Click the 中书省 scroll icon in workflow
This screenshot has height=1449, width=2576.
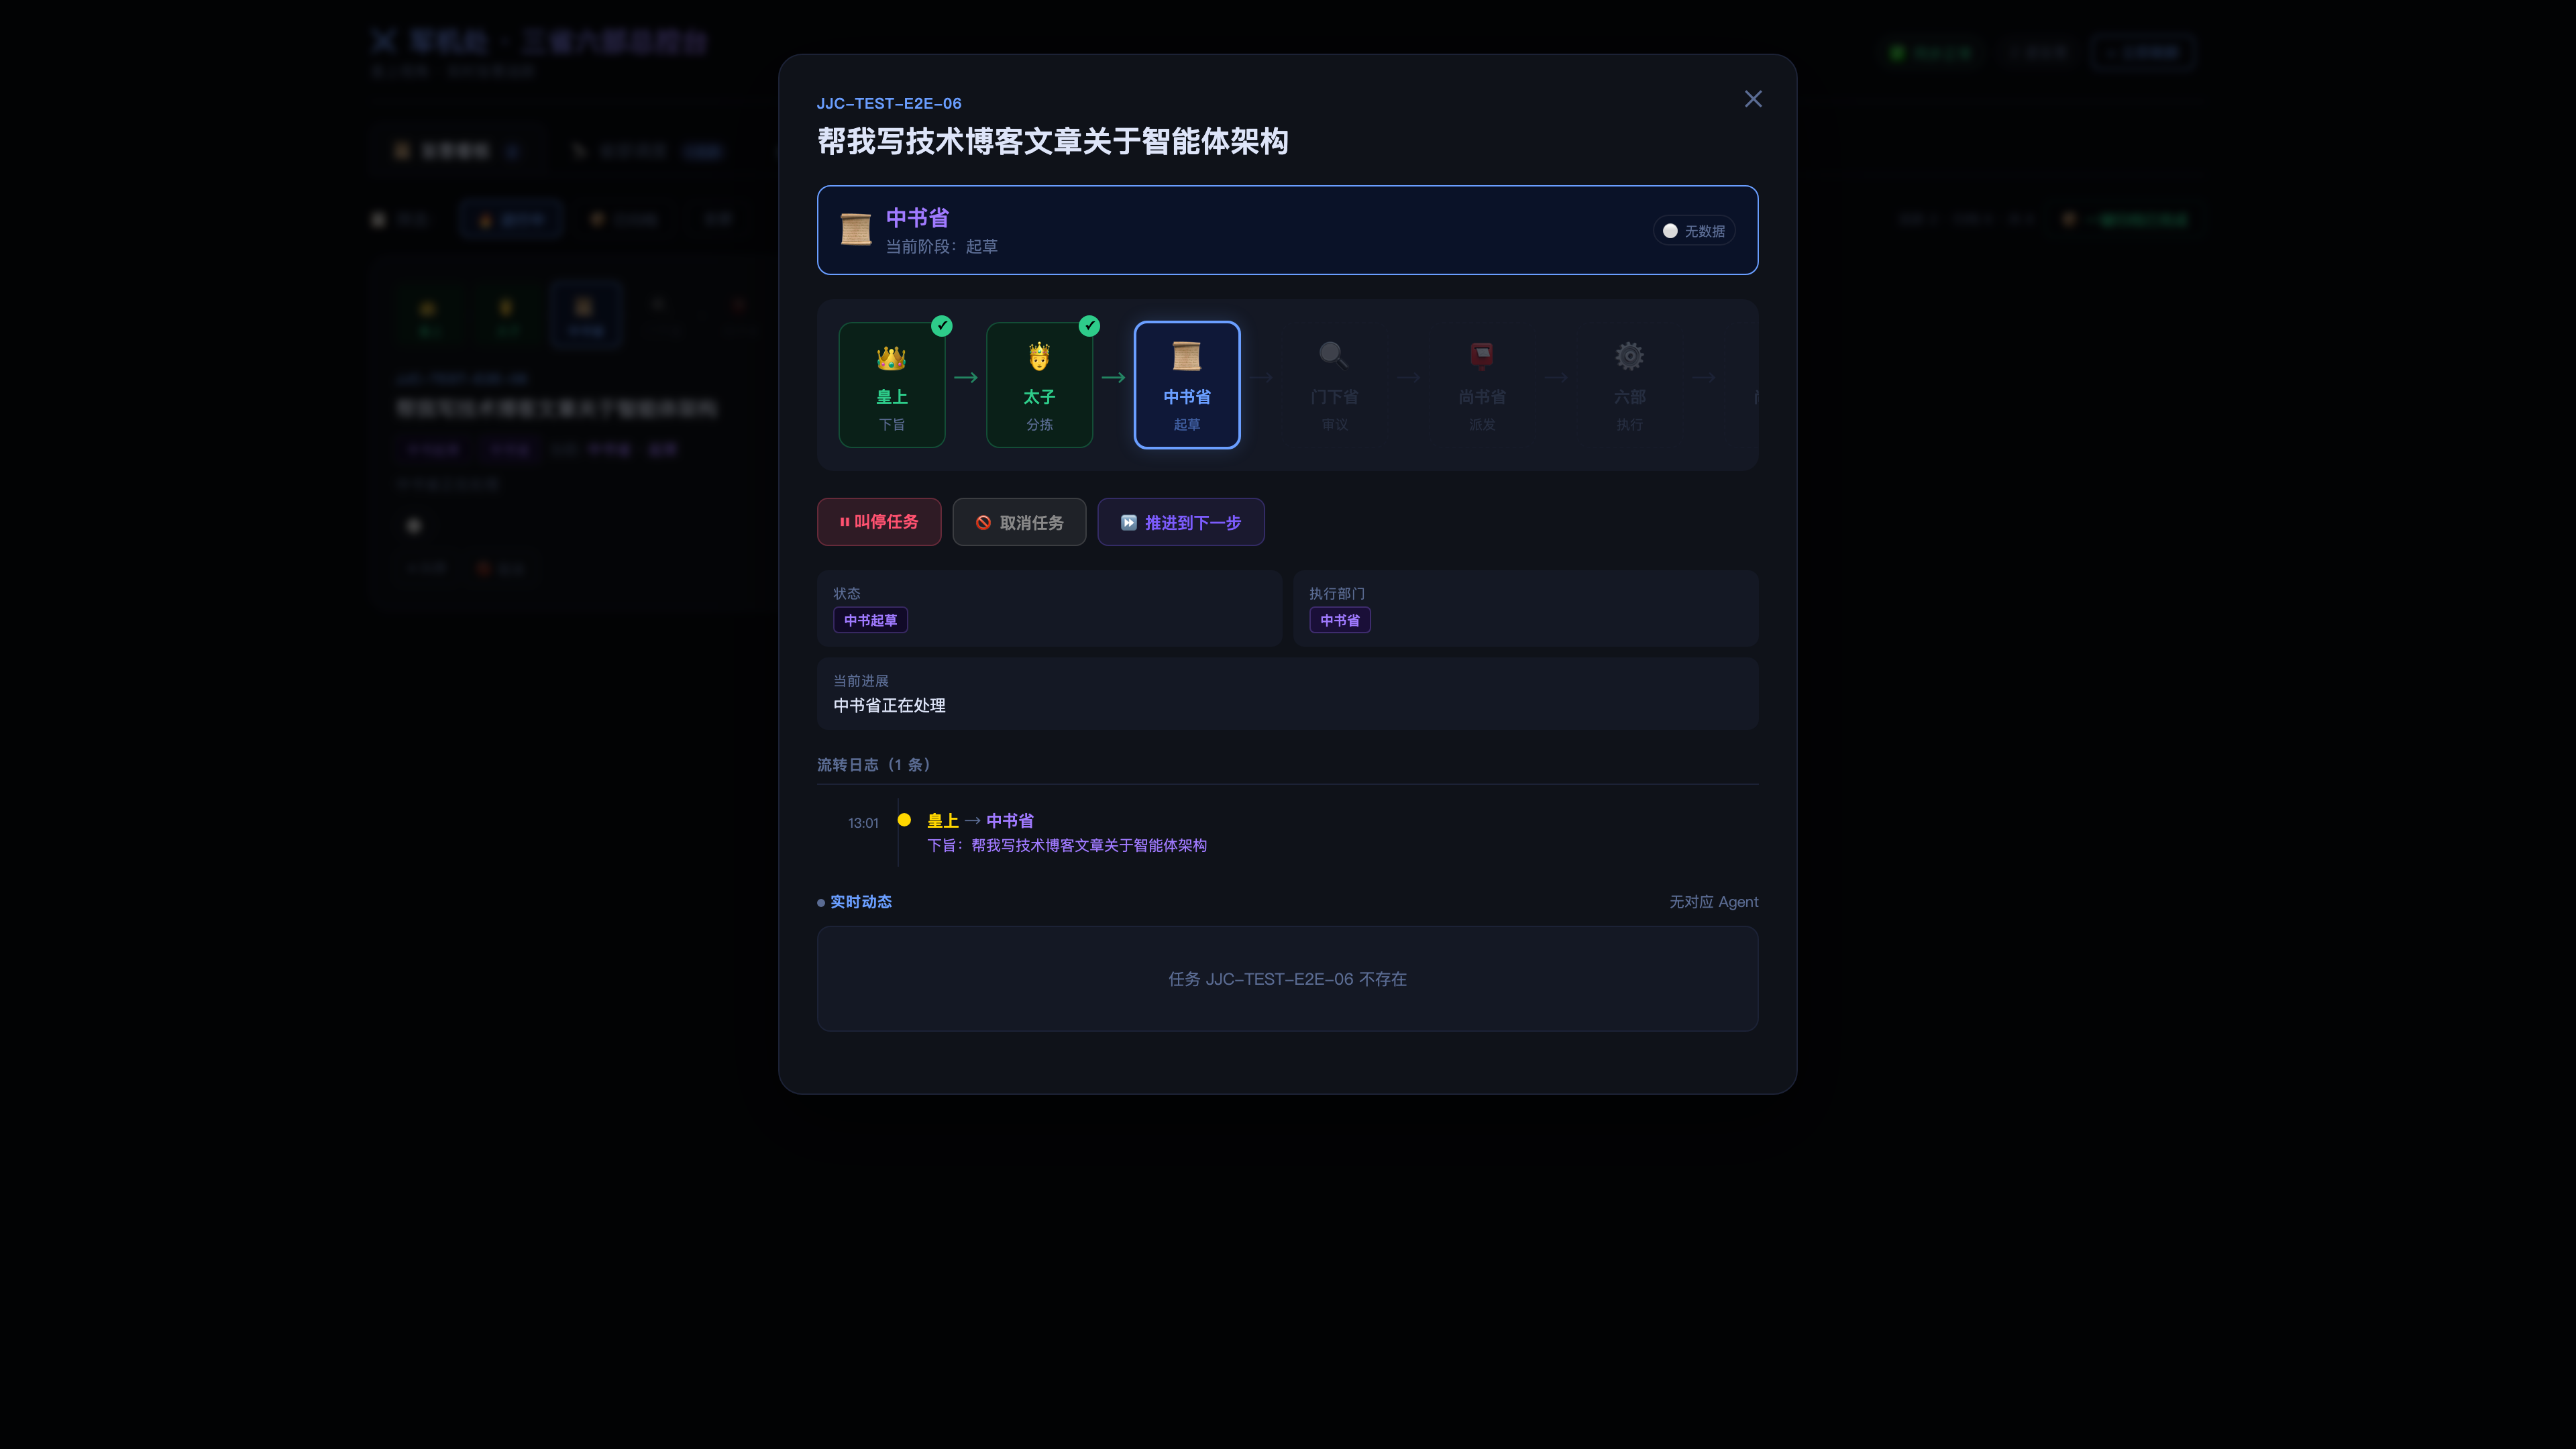click(1186, 356)
